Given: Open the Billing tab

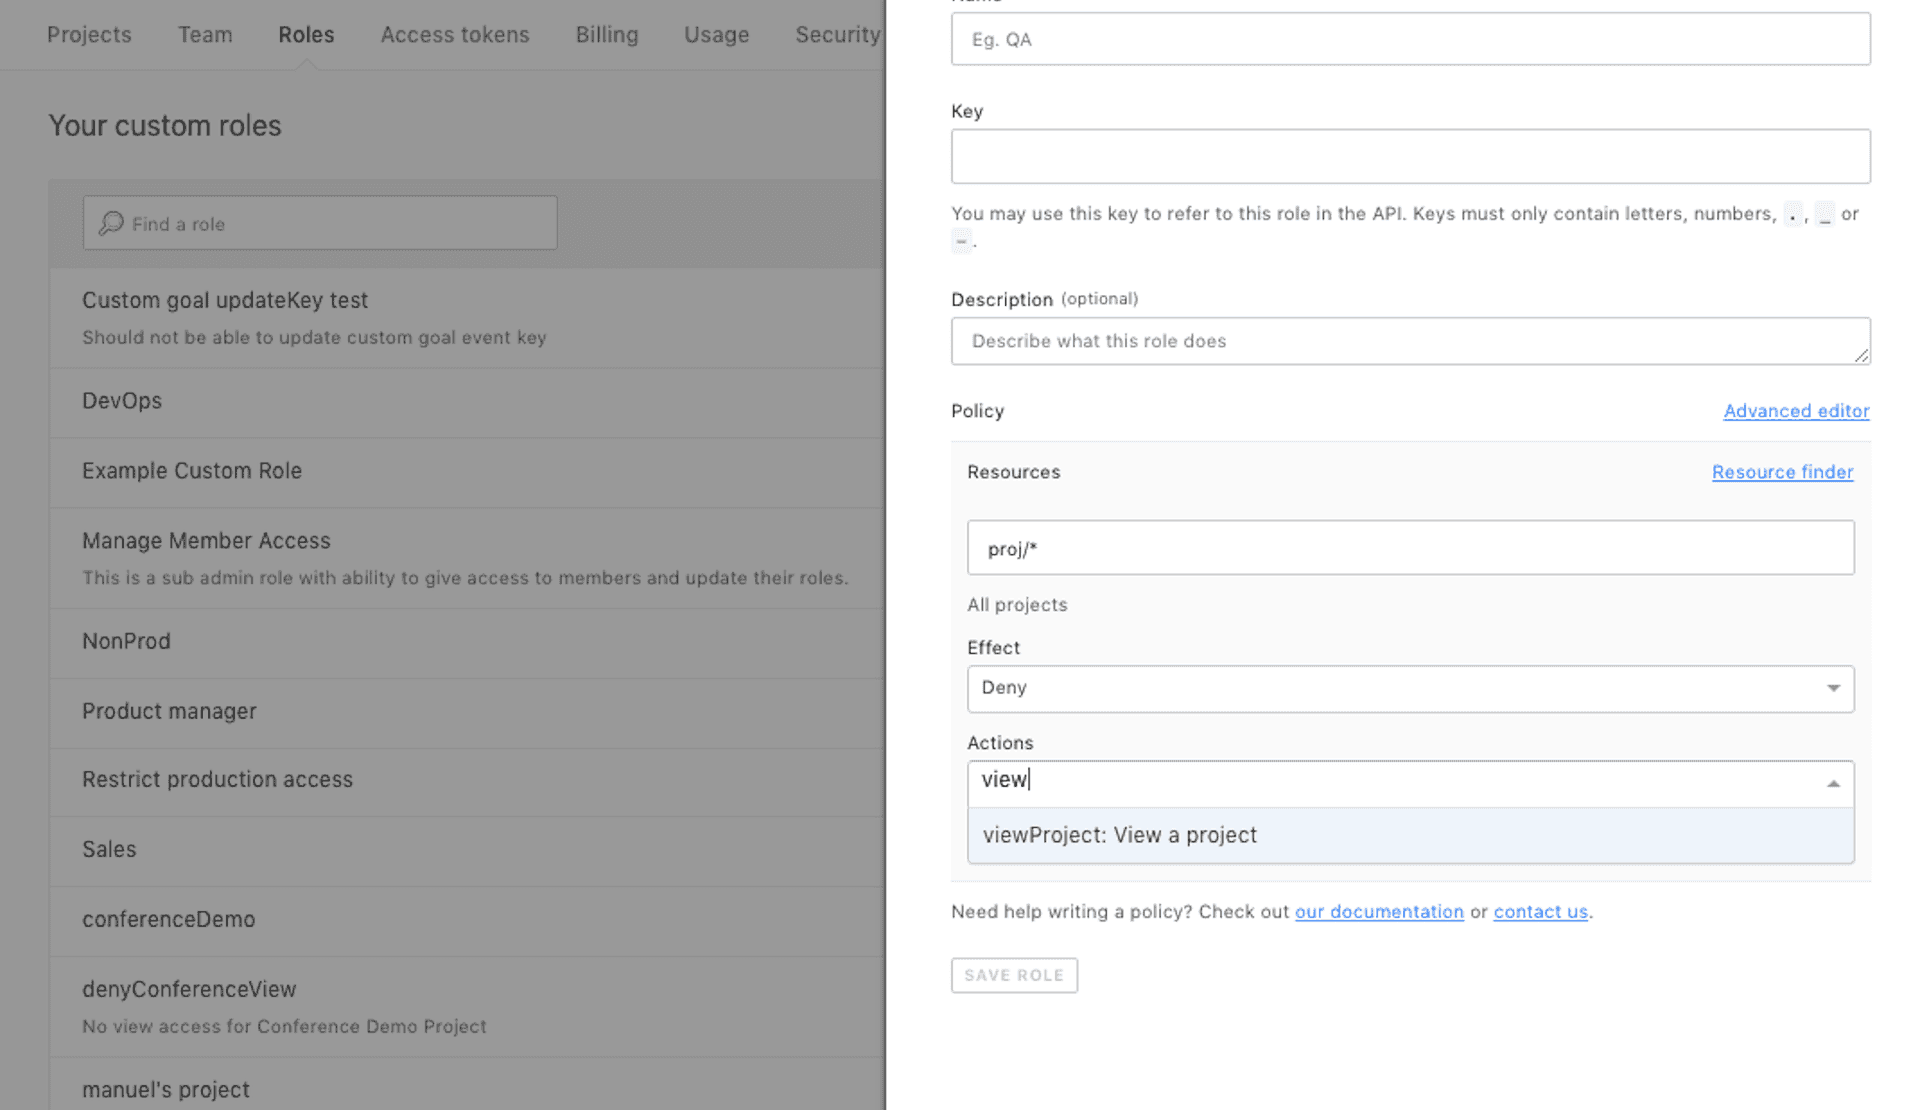Looking at the screenshot, I should (x=606, y=35).
